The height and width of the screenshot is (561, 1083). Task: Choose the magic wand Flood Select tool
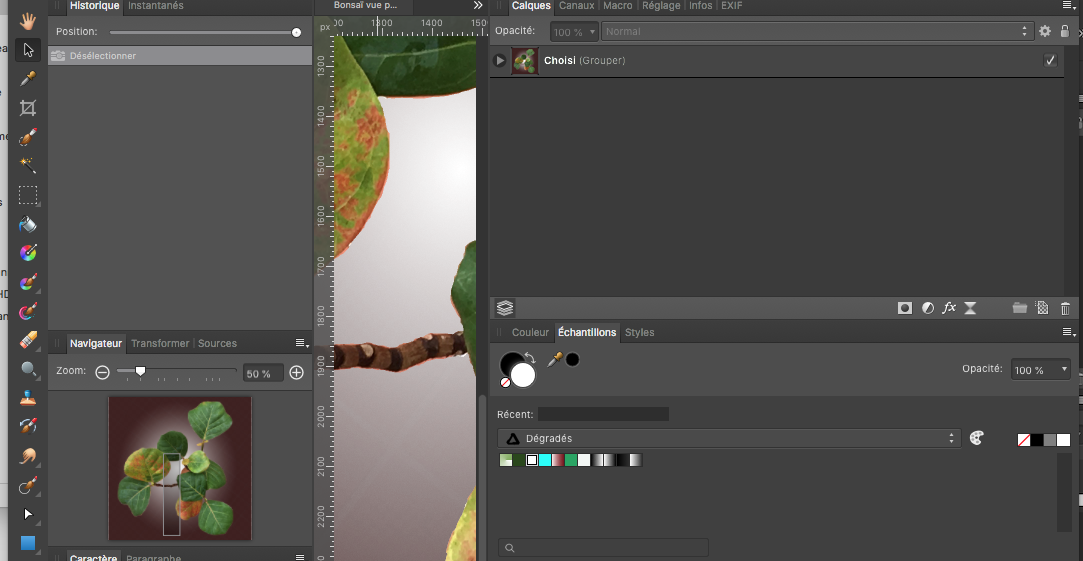coord(28,166)
